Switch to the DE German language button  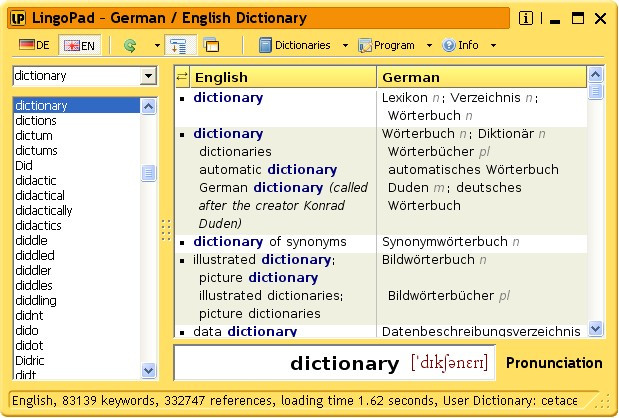pos(34,45)
